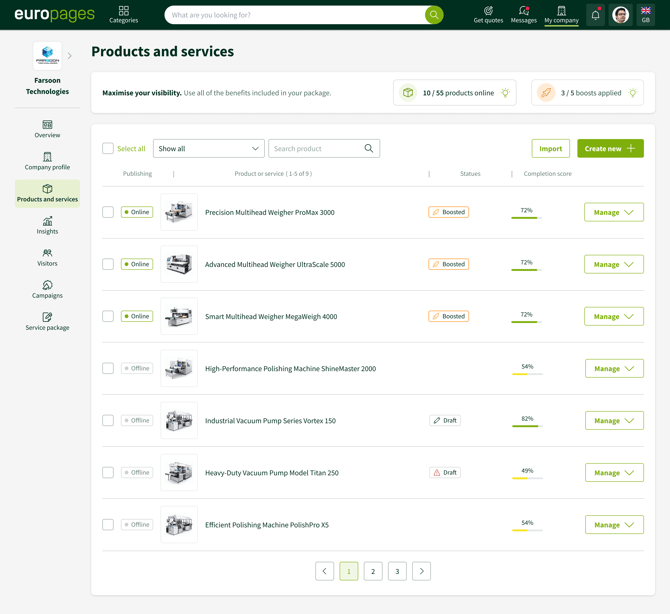Check the Industrial Vacuum Pump Vortex 150 row
Viewport: 670px width, 614px height.
pos(108,420)
